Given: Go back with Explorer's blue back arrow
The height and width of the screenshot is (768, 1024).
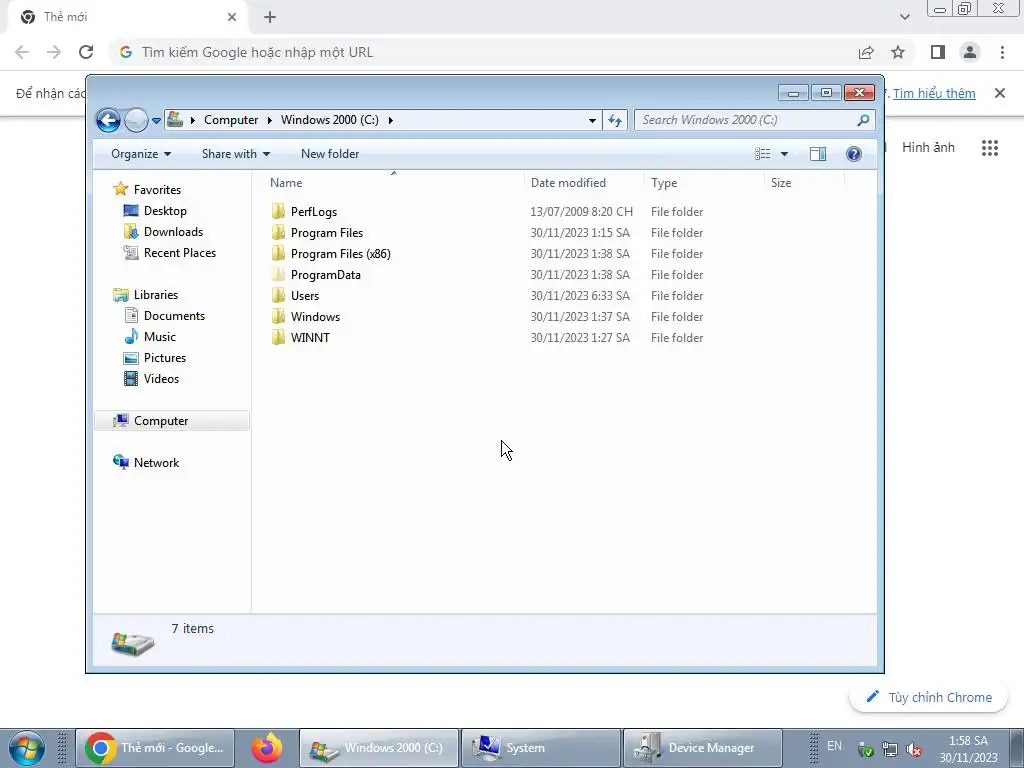Looking at the screenshot, I should (108, 120).
